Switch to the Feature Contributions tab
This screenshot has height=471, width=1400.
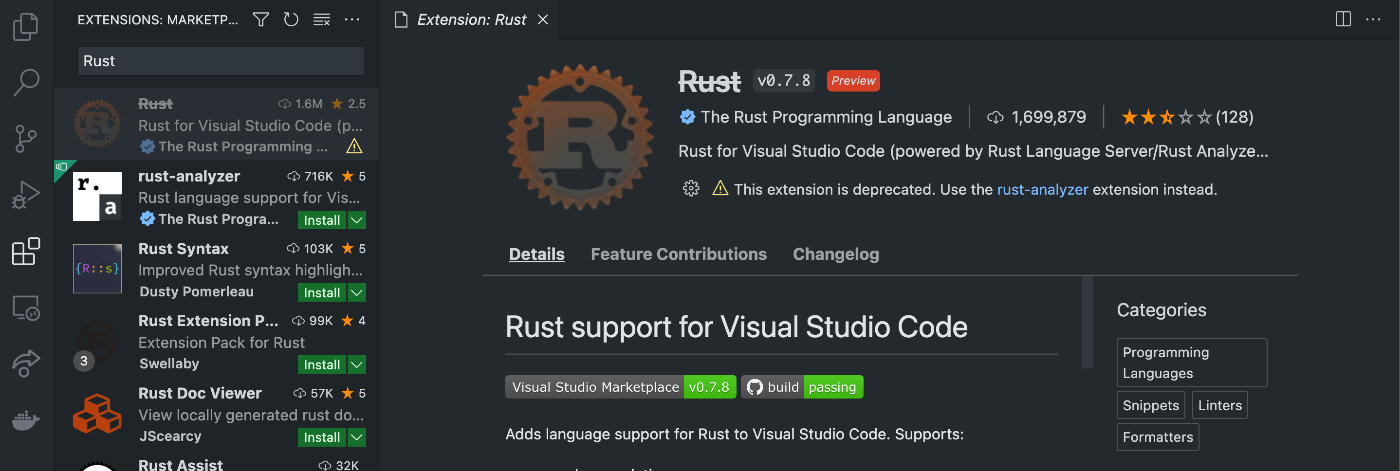[x=679, y=254]
